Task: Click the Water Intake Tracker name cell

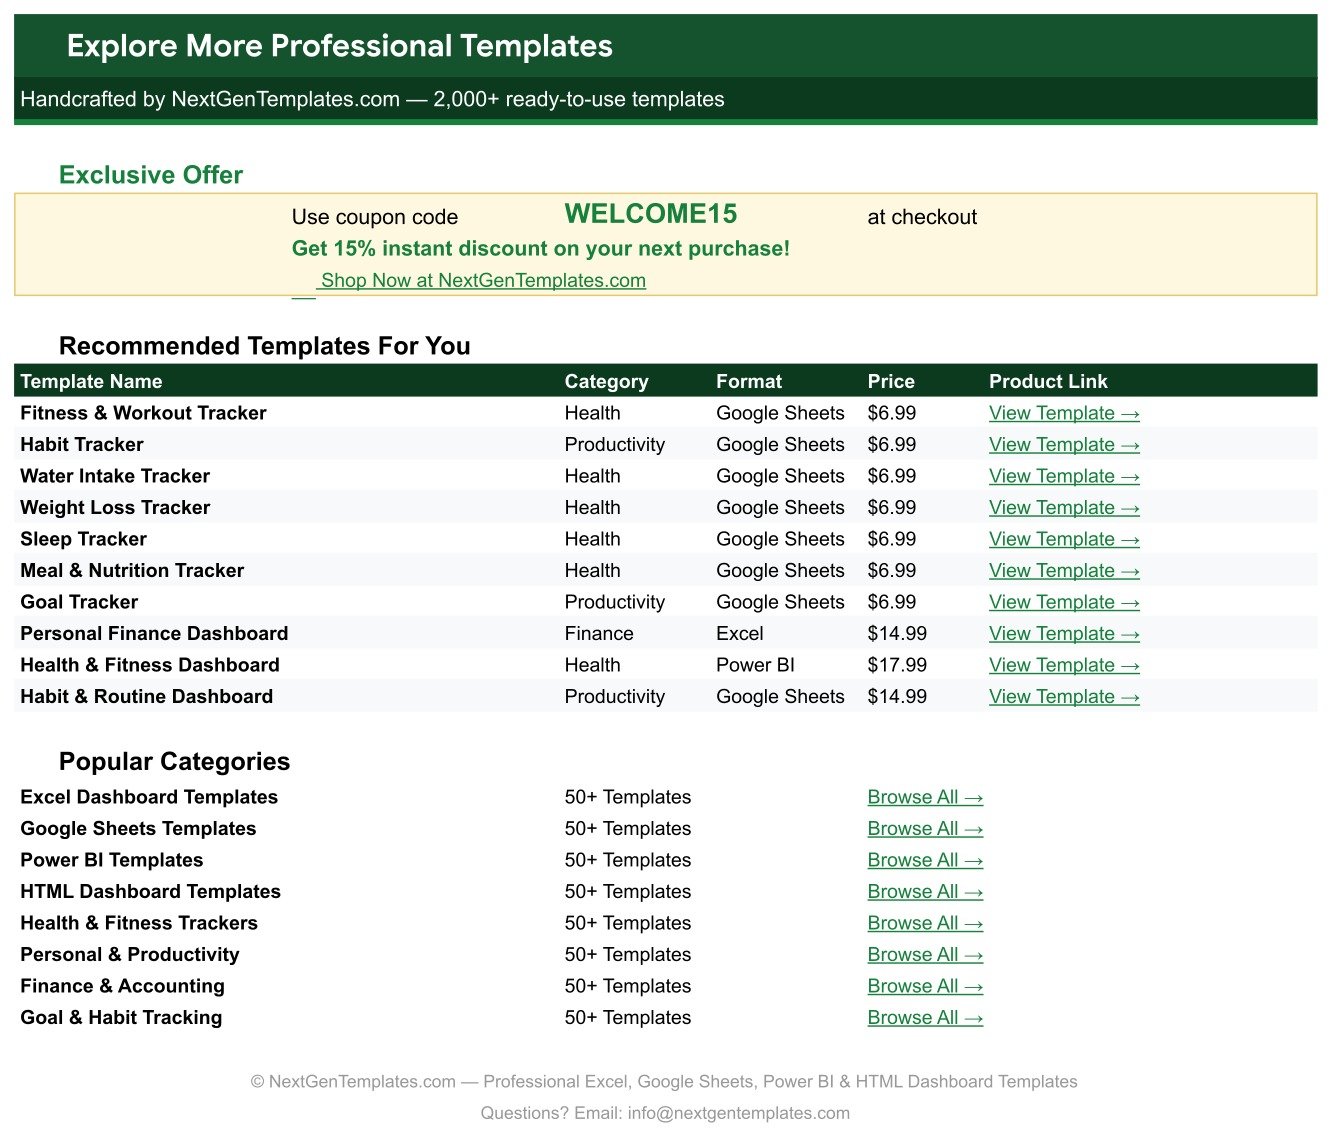Action: pyautogui.click(x=115, y=476)
